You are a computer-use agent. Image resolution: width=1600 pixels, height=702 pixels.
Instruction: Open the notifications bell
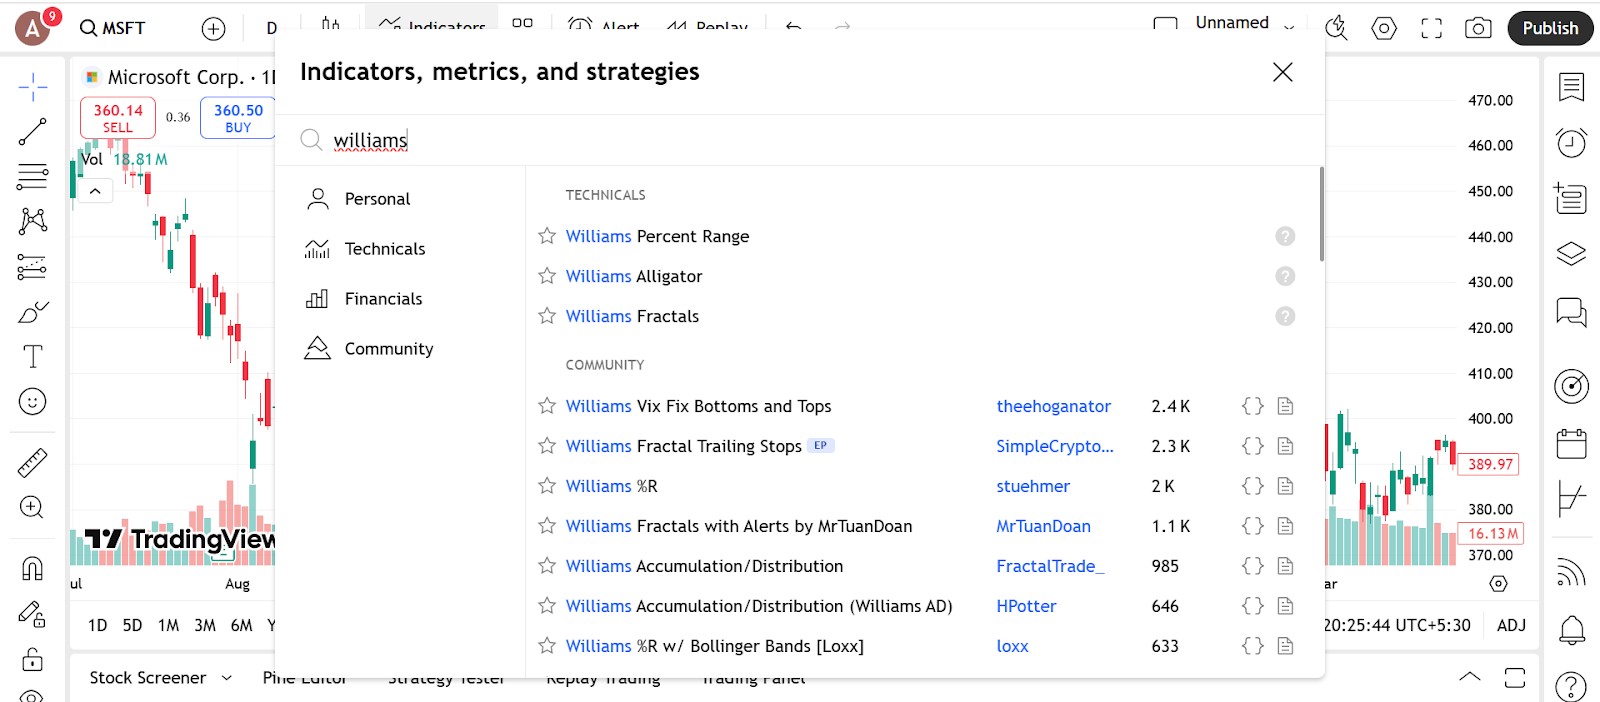pyautogui.click(x=1571, y=630)
